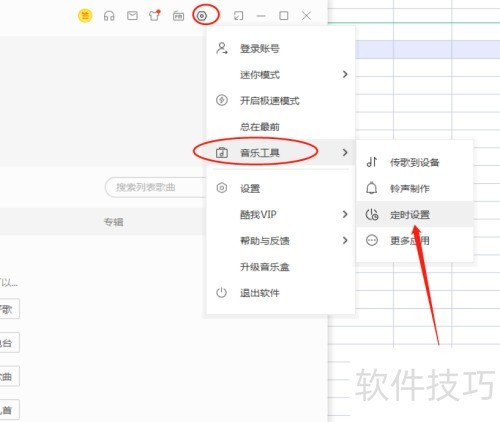Select 传歌到设备 in the submenu
Viewport: 500px width, 422px height.
tap(415, 162)
